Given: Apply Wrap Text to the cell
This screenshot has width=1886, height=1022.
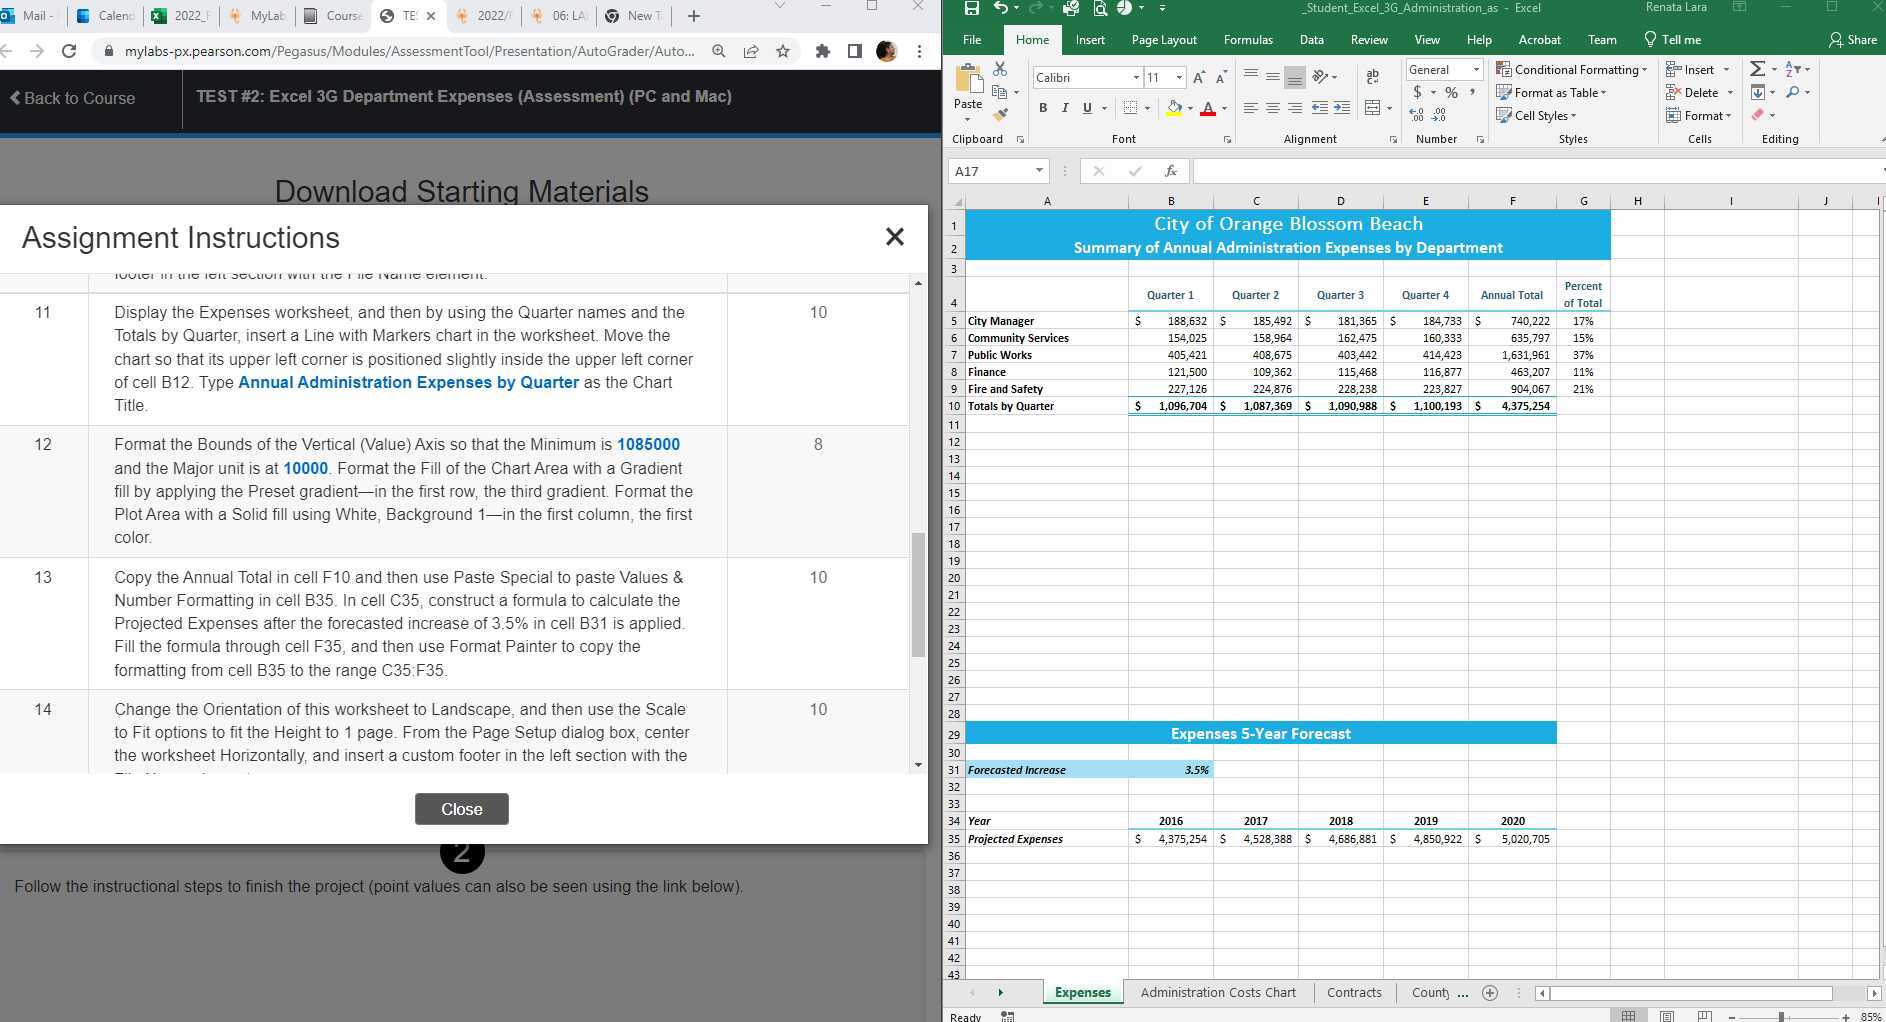Looking at the screenshot, I should tap(1372, 77).
